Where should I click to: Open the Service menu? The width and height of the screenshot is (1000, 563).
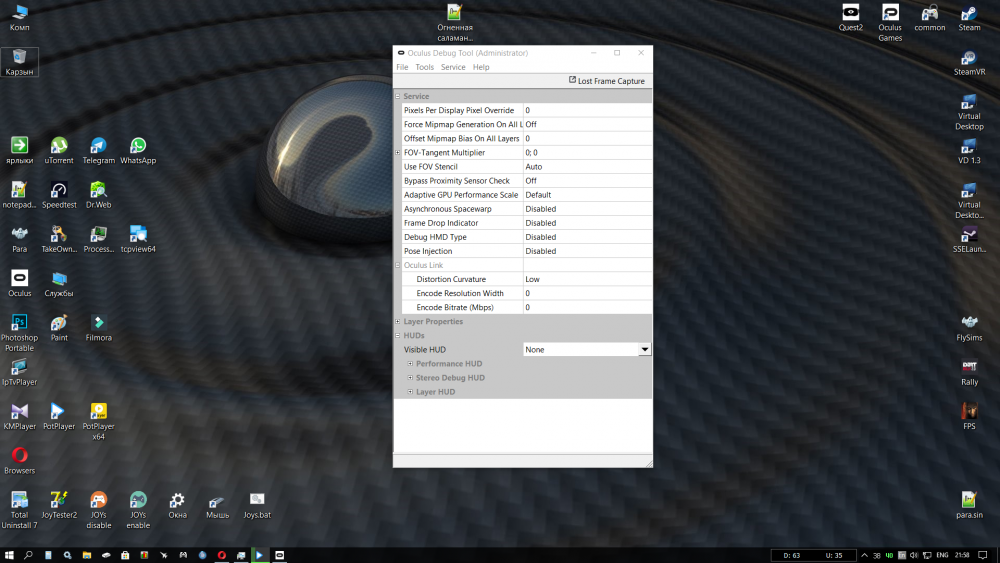click(453, 67)
